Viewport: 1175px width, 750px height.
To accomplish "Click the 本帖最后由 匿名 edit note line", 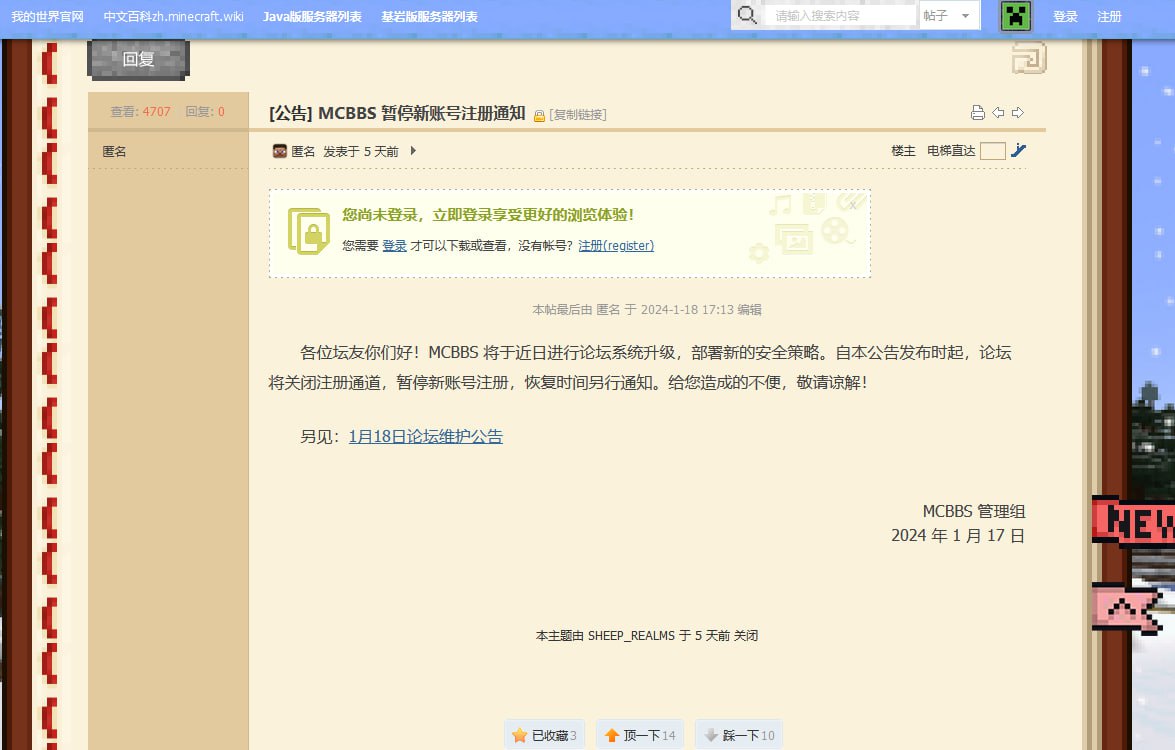I will point(647,309).
